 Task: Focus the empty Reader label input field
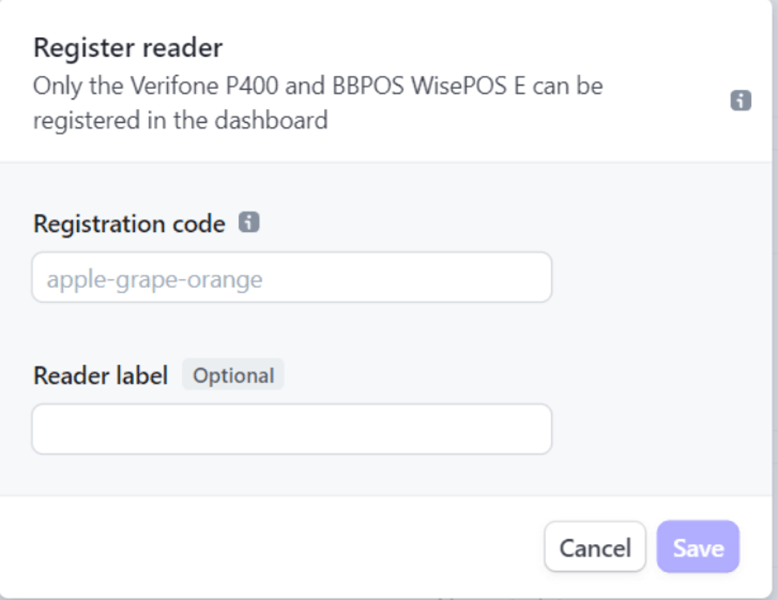[x=291, y=429]
